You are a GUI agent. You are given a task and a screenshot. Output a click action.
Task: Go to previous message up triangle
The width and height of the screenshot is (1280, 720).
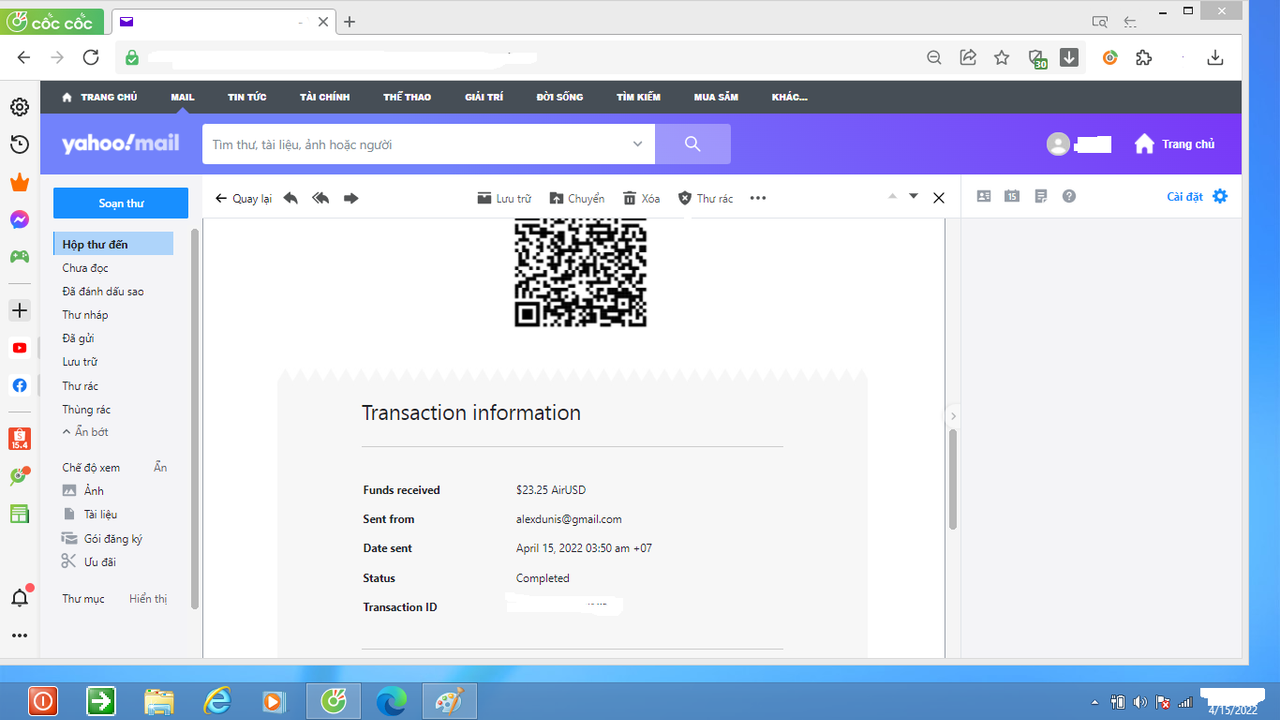point(893,196)
